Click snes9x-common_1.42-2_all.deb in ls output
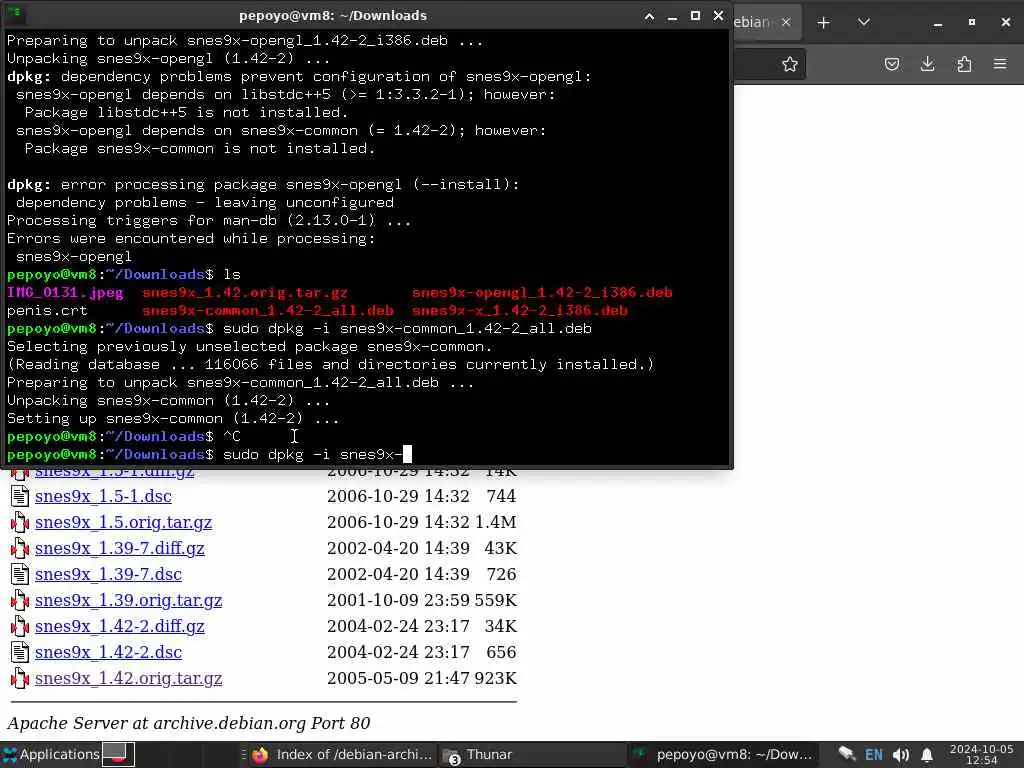Image resolution: width=1024 pixels, height=768 pixels. pyautogui.click(x=268, y=310)
